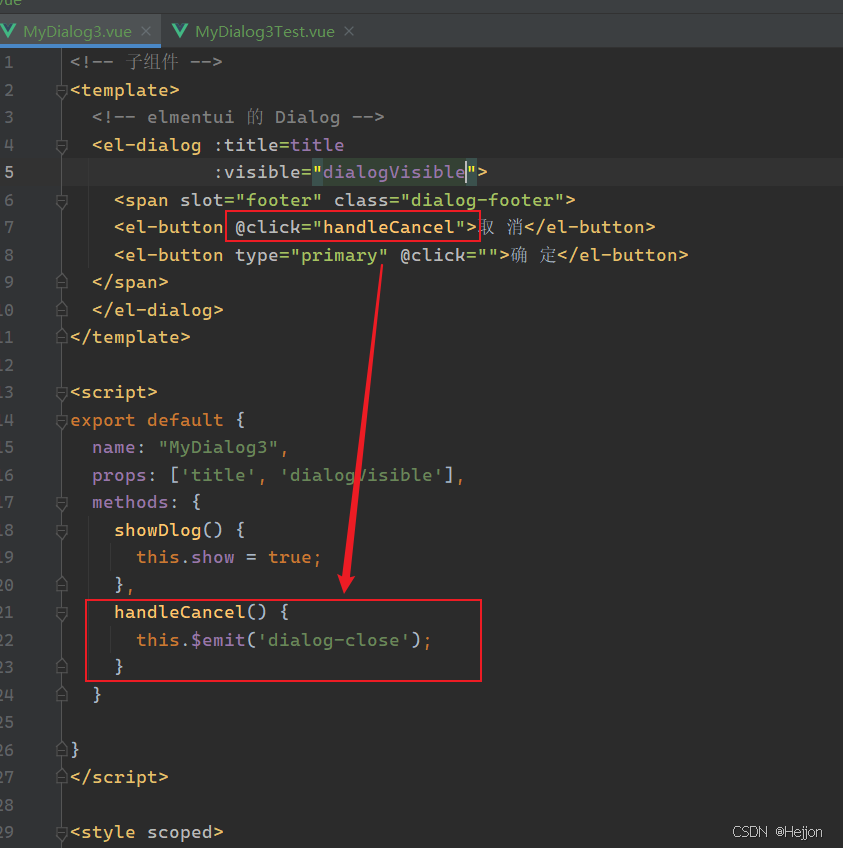Collapse the showDlog() method fold marker
The image size is (843, 848).
click(62, 531)
